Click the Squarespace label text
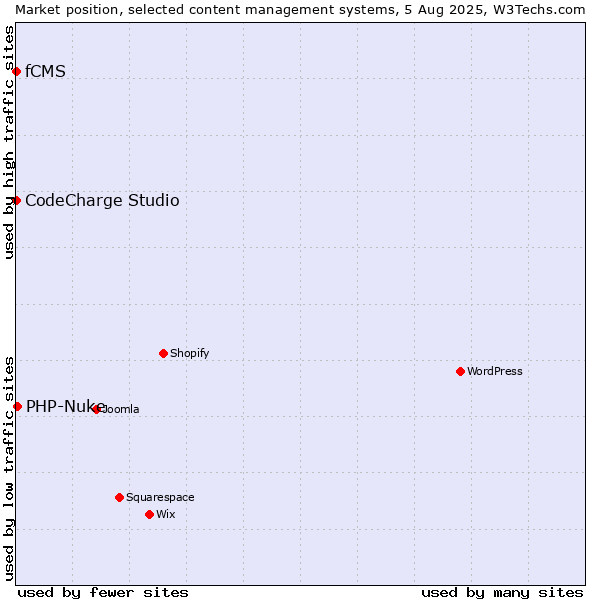The height and width of the screenshot is (600, 600). pos(160,497)
